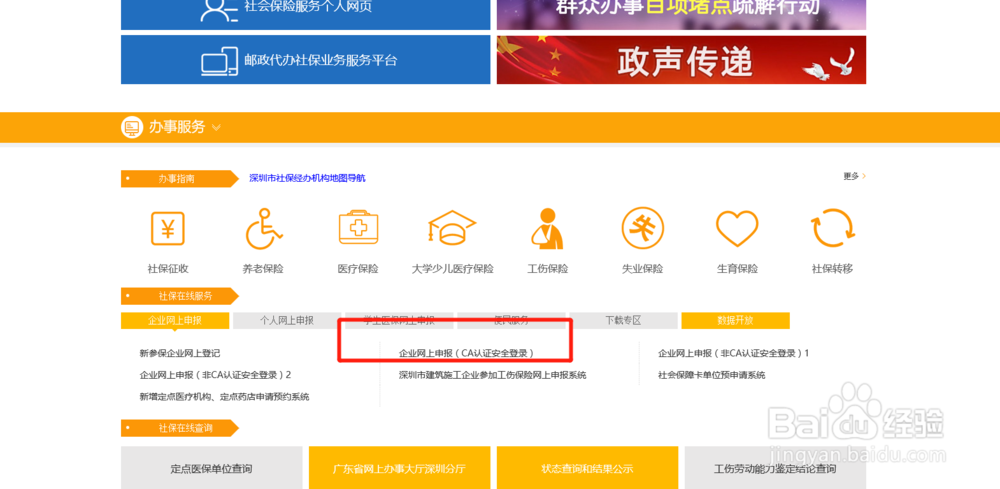1000x489 pixels.
Task: Open the 养老保险 wheelchair icon
Action: 263,228
